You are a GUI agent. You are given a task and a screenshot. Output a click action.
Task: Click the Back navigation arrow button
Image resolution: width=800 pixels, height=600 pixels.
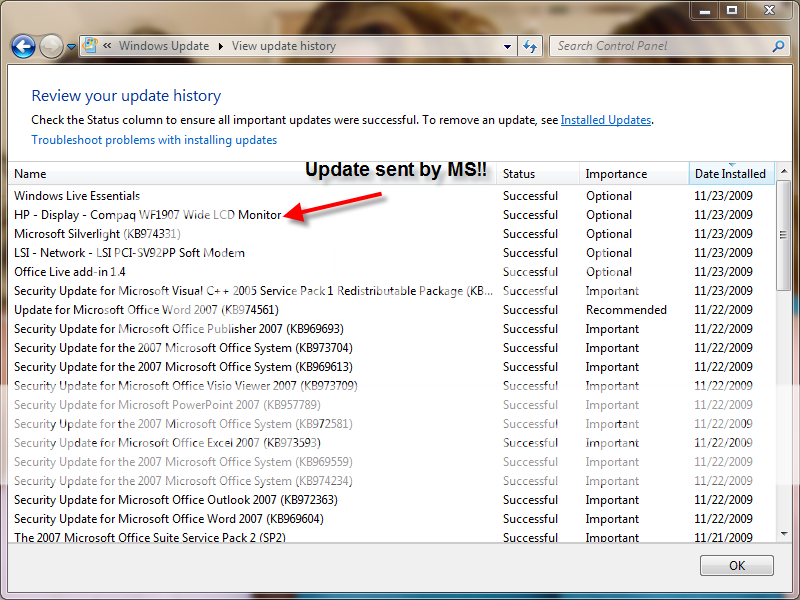[x=23, y=46]
